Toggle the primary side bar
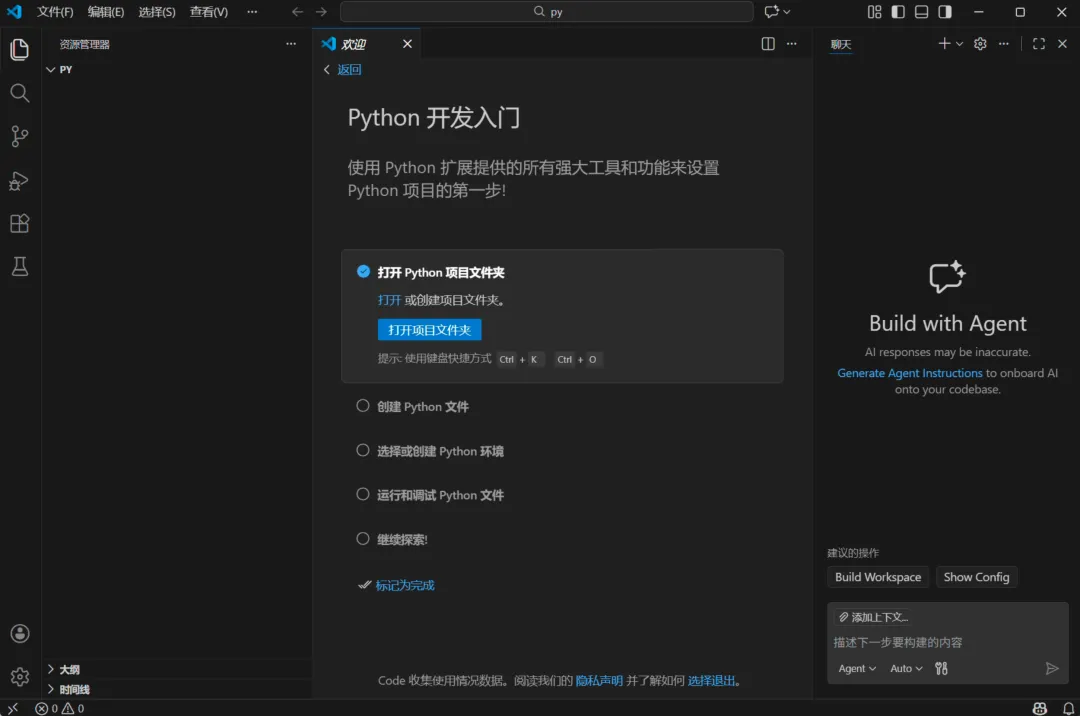The height and width of the screenshot is (716, 1080). point(897,12)
